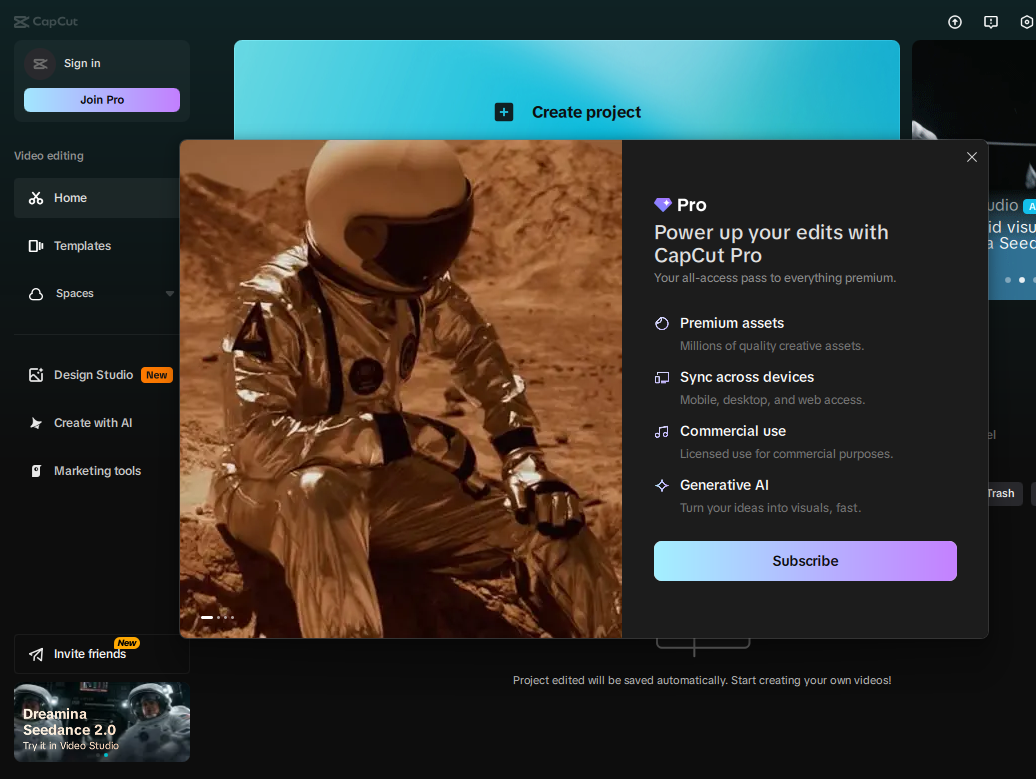
Task: Click the Subscribe button
Action: click(x=805, y=561)
